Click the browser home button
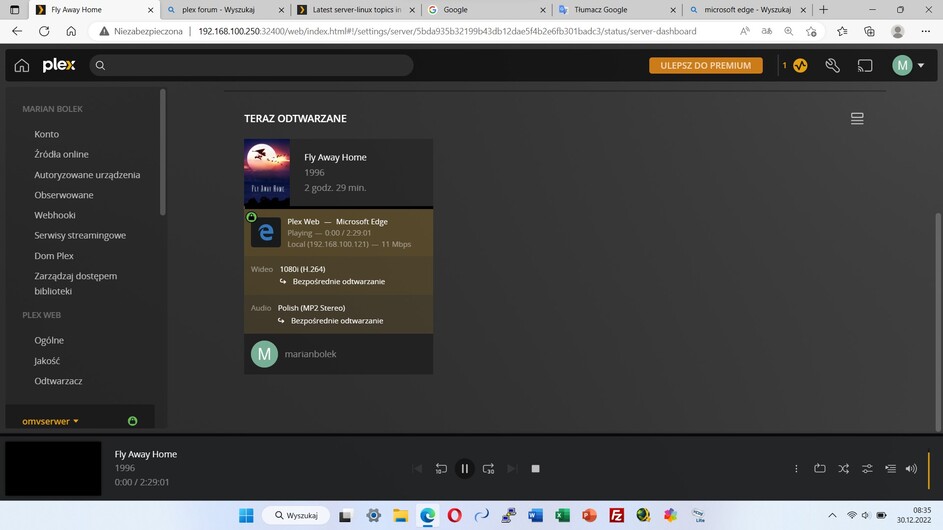Image resolution: width=943 pixels, height=530 pixels. 71,31
